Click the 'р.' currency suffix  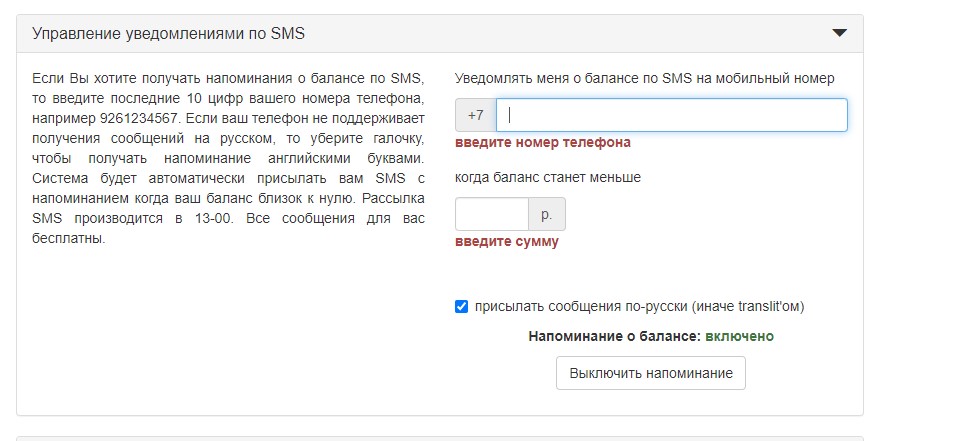tap(546, 214)
